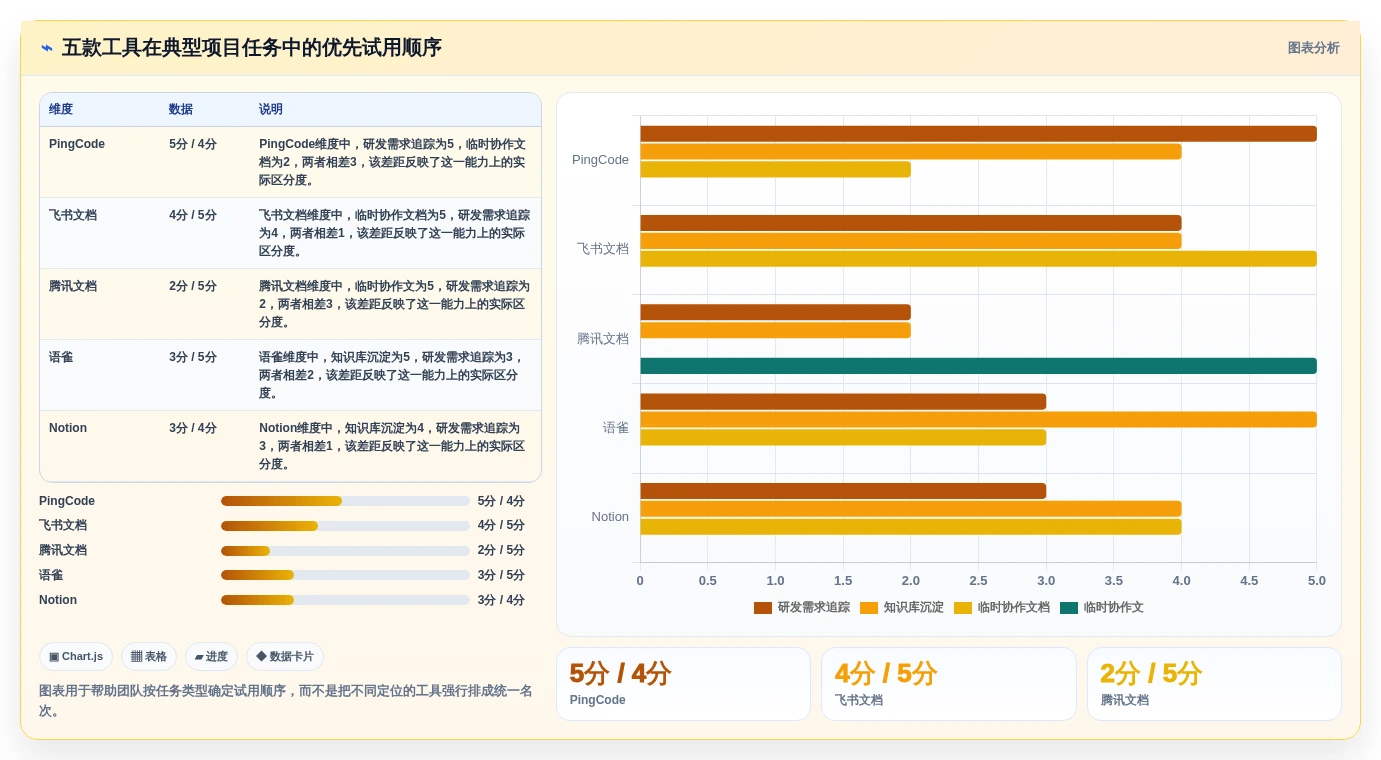This screenshot has width=1381, height=760.
Task: Click the 腾讯文档 progress bar
Action: pyautogui.click(x=345, y=551)
